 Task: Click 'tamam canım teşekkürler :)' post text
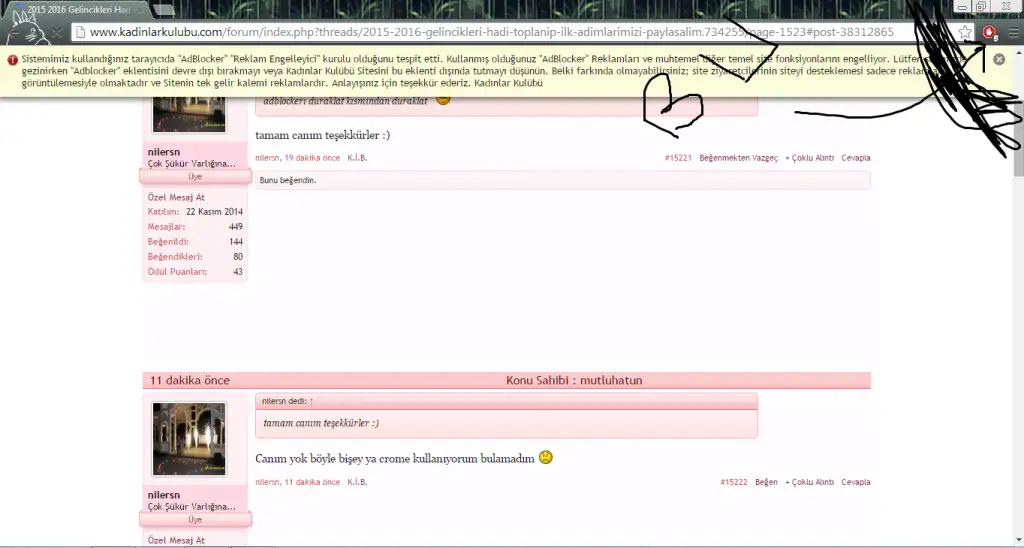click(x=323, y=135)
